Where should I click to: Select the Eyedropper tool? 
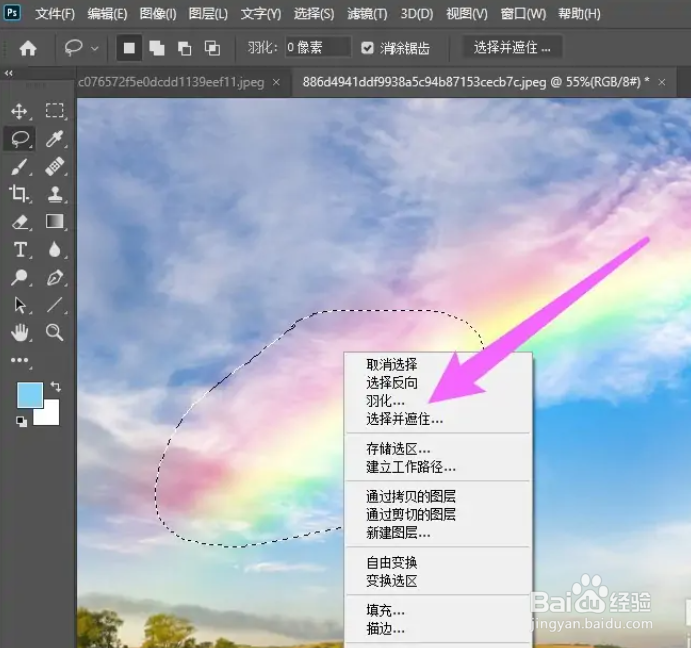click(x=55, y=138)
